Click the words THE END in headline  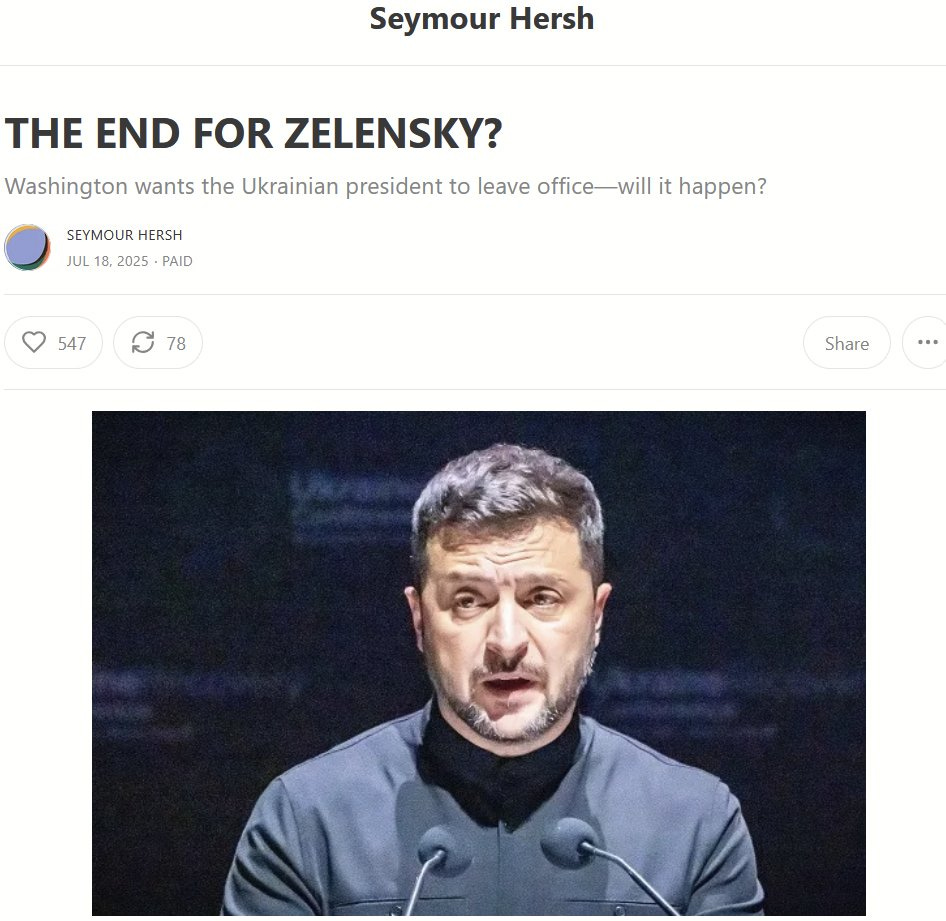pyautogui.click(x=92, y=133)
